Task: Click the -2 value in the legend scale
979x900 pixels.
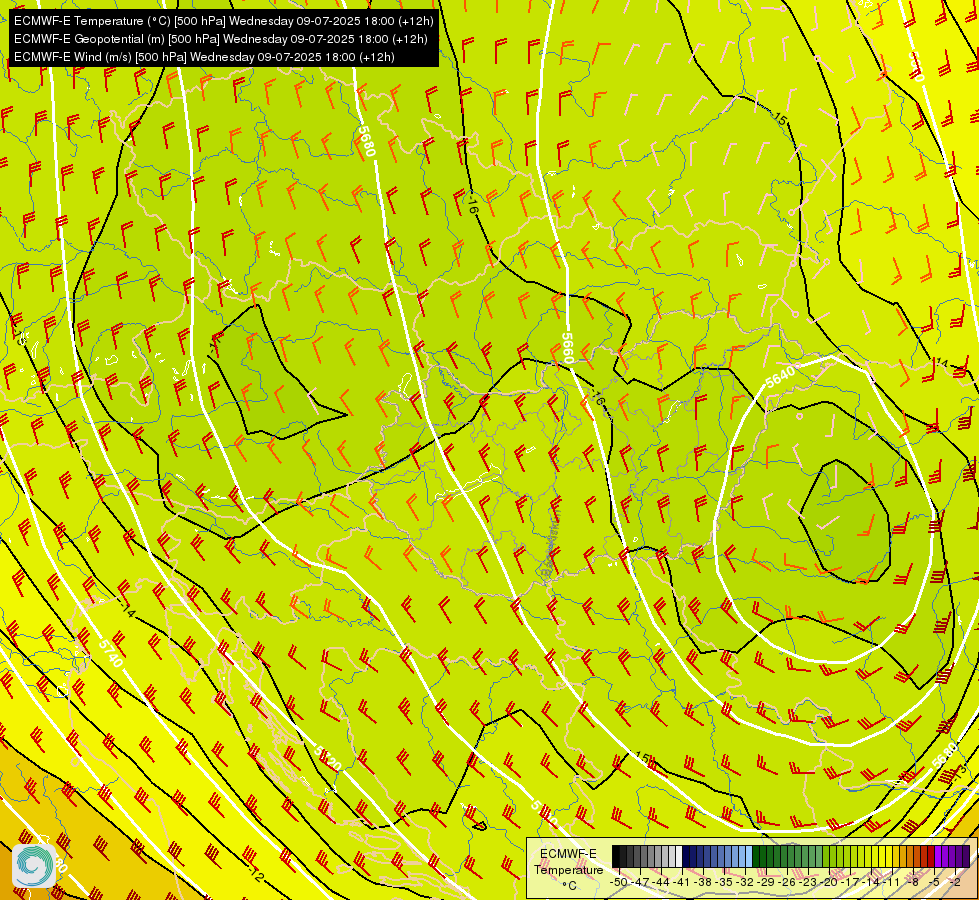Action: point(955,882)
